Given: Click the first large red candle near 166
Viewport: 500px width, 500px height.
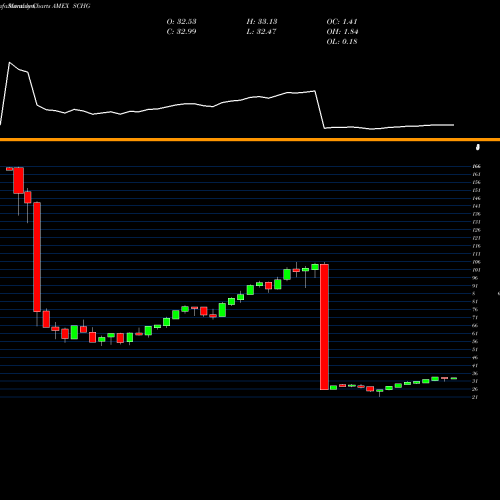Looking at the screenshot, I should coord(18,180).
